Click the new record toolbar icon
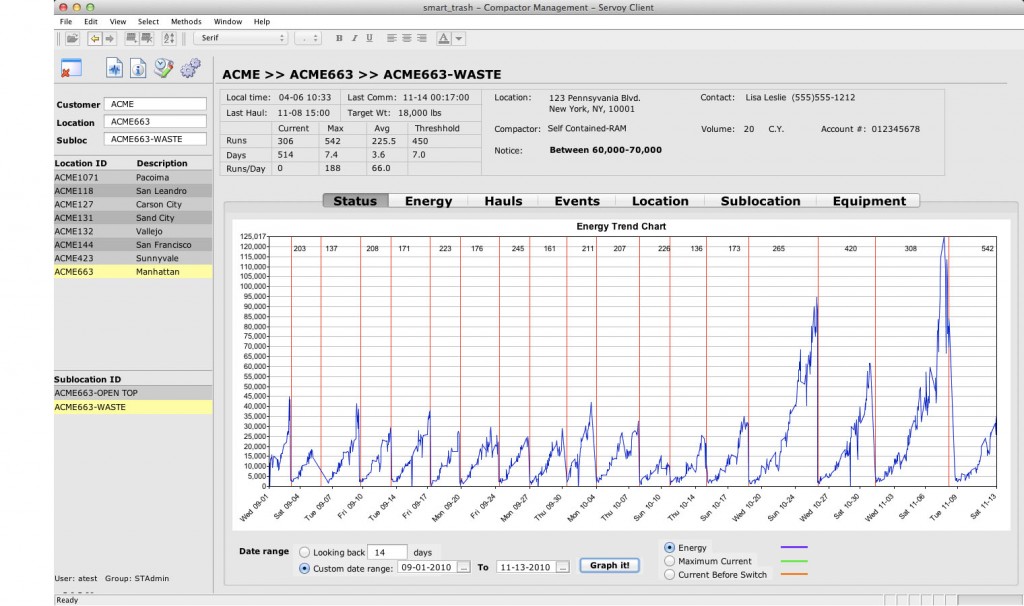1024x606 pixels. (131, 39)
